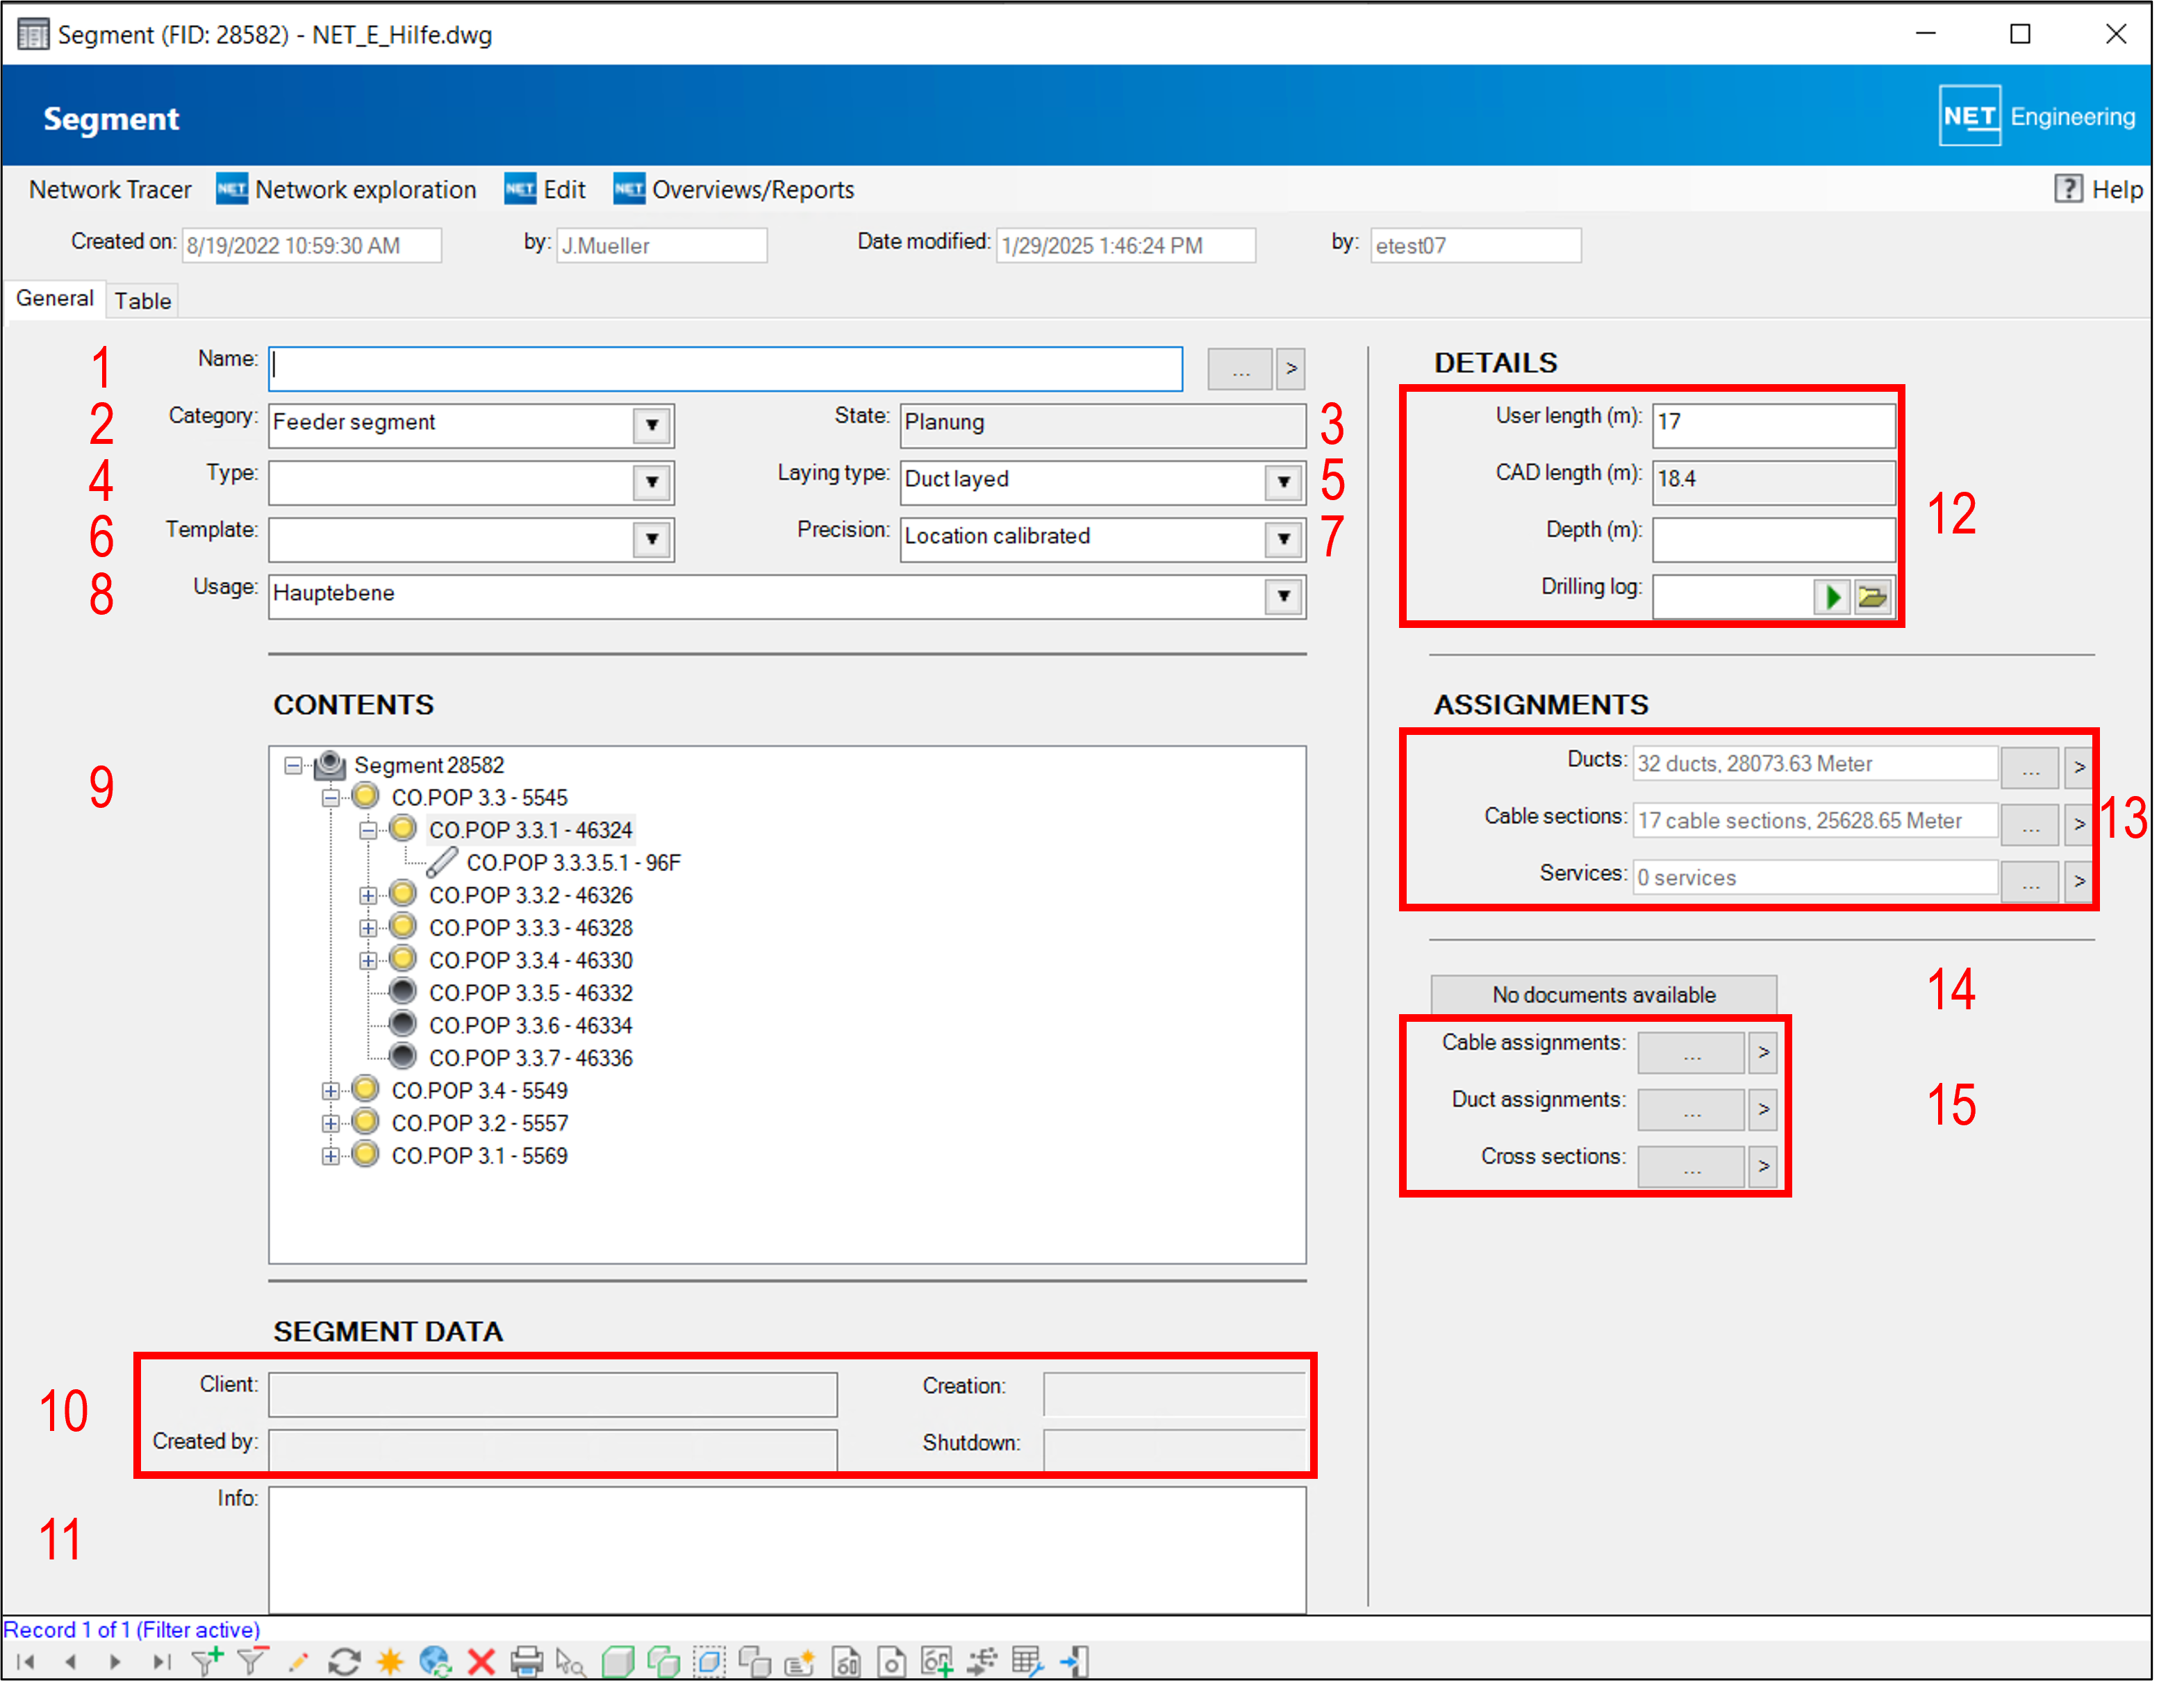Click into the Info text area

click(x=787, y=1548)
